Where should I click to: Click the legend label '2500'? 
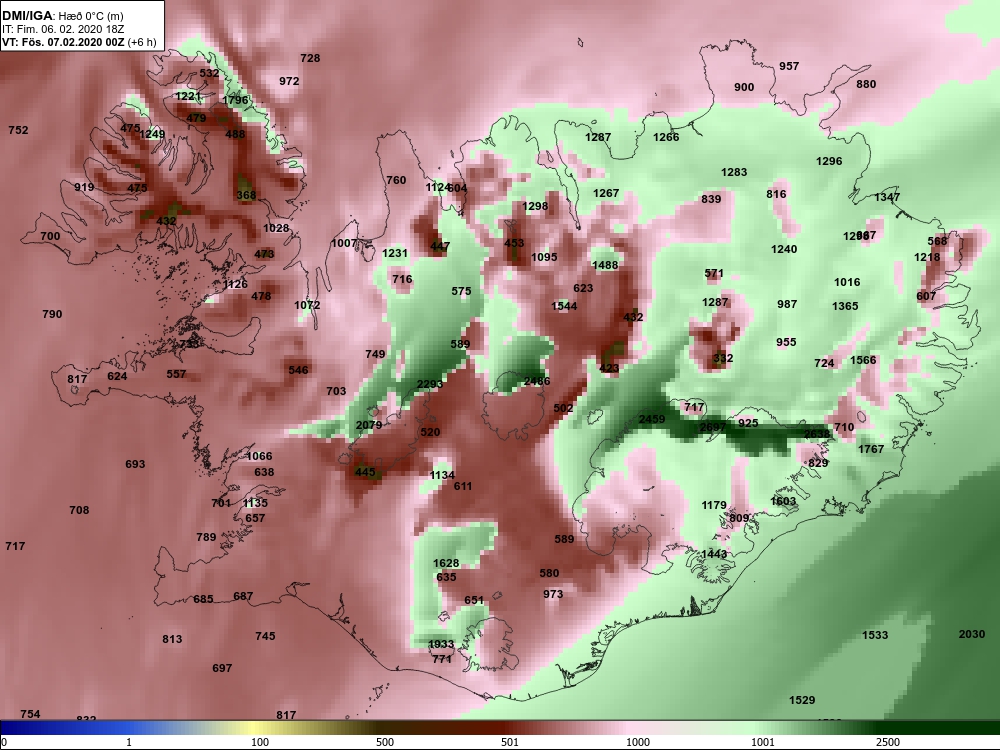point(888,742)
